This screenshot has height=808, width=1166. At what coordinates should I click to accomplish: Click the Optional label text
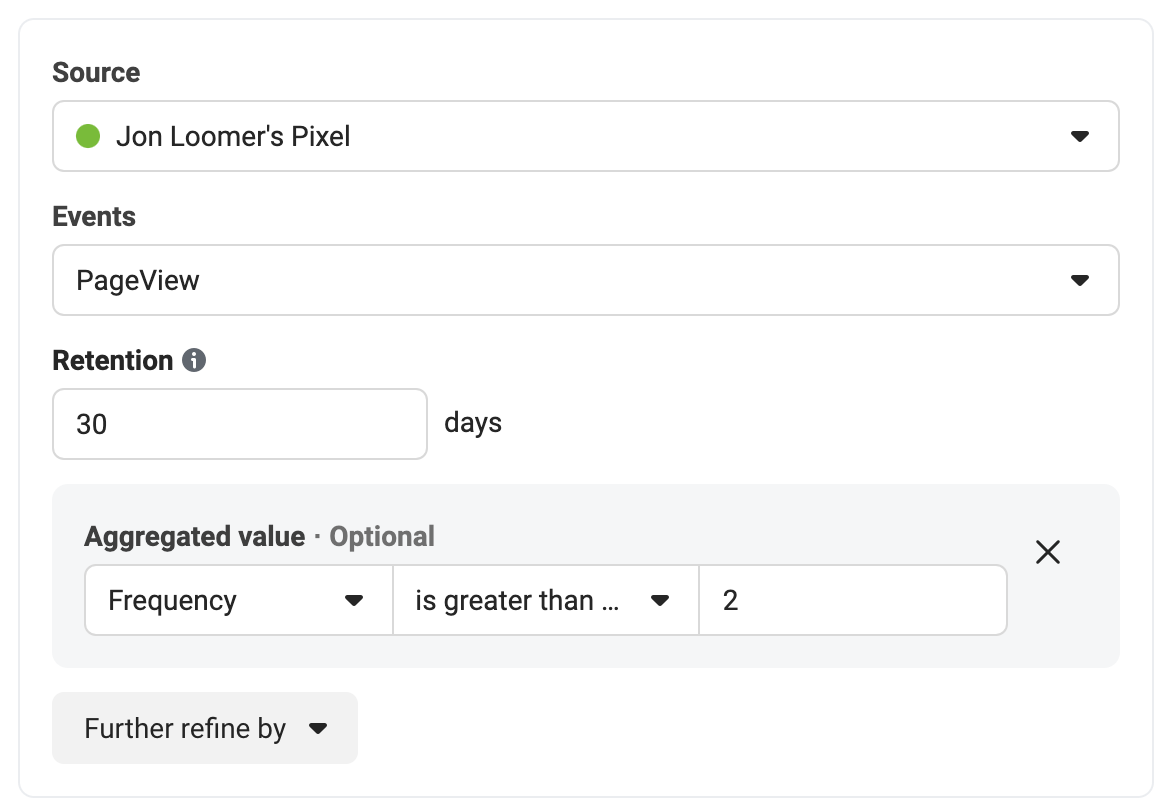click(381, 537)
